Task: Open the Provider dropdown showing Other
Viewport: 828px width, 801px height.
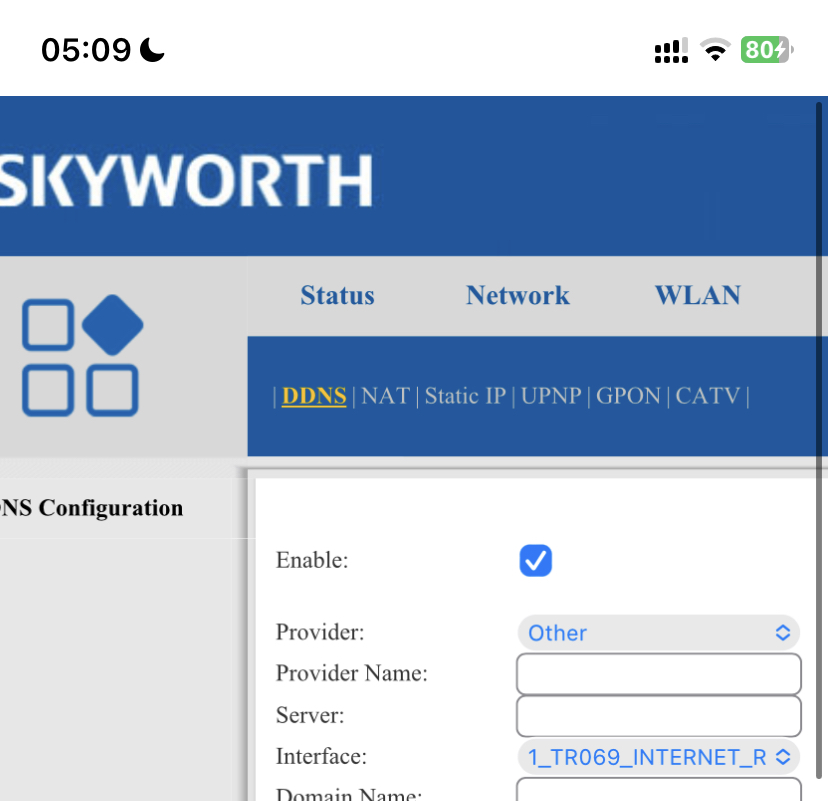Action: (x=658, y=633)
